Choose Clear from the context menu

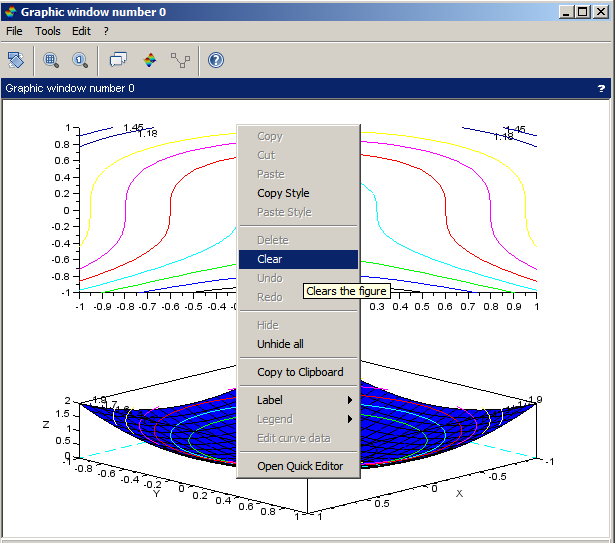tap(270, 259)
